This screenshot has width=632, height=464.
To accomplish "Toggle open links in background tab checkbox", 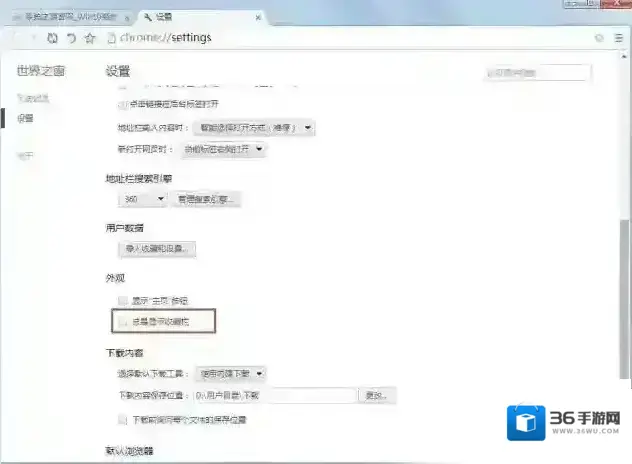I will 122,105.
